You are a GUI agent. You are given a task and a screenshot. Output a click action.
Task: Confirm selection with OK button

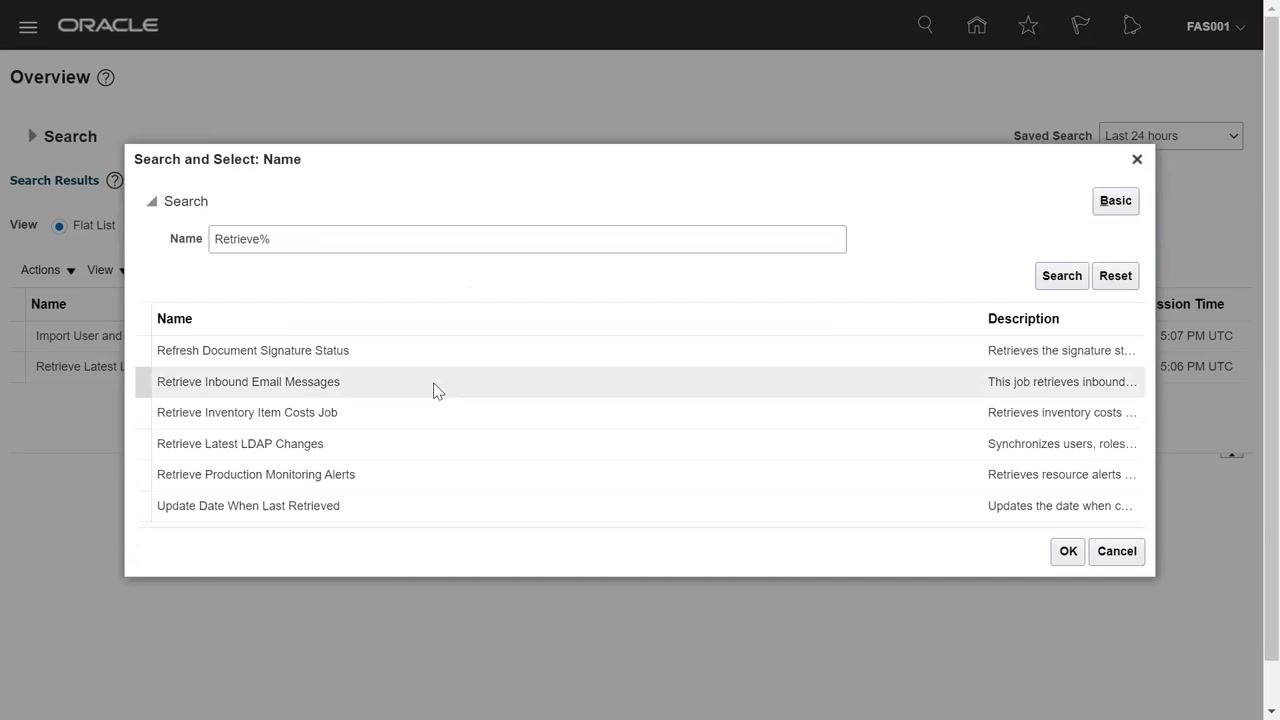coord(1068,552)
